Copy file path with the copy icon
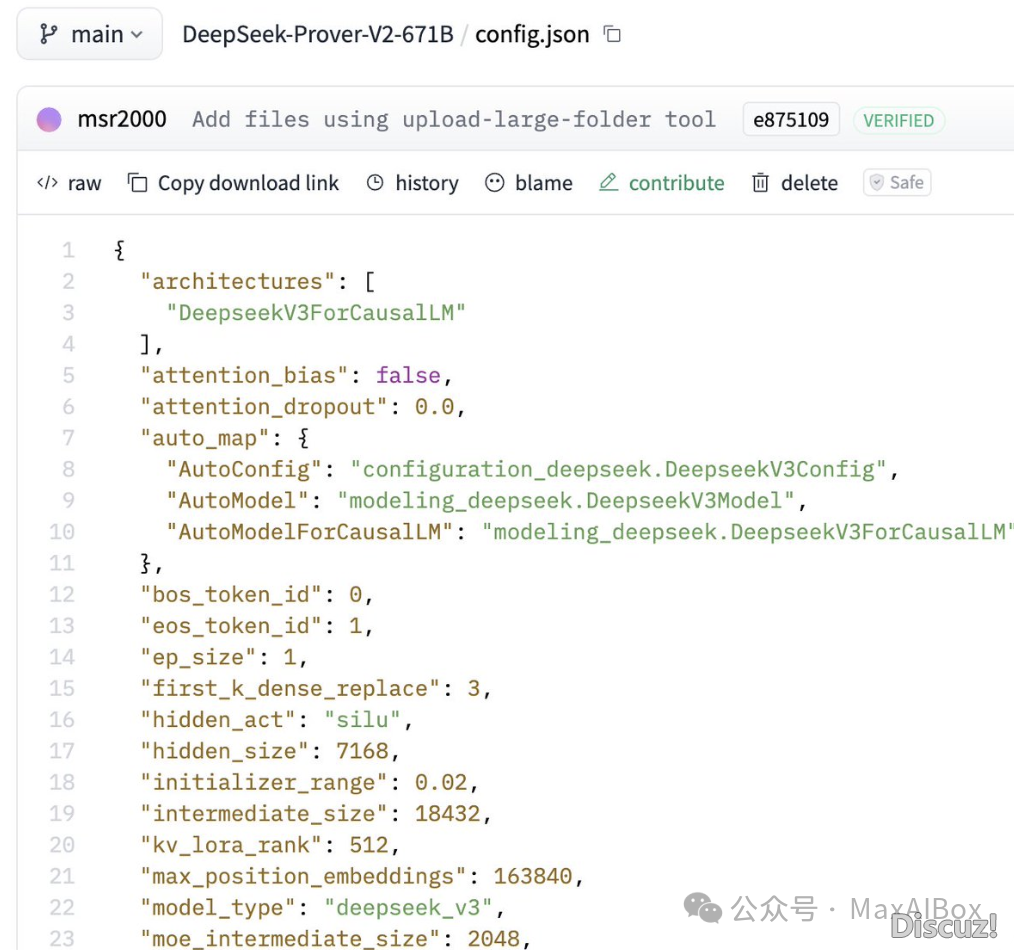Viewport: 1014px width, 950px height. click(x=612, y=34)
